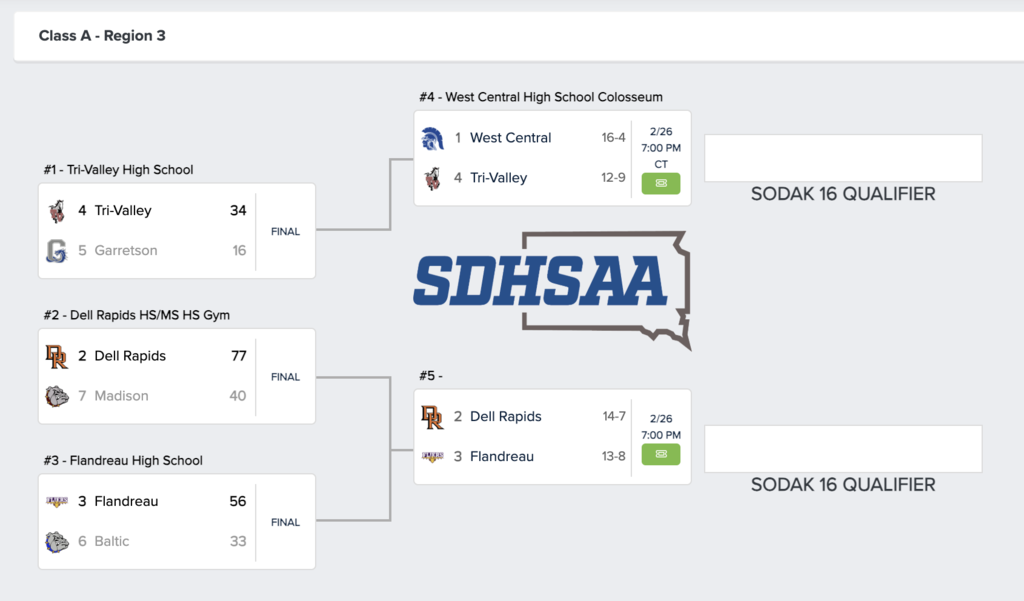Click the green ticket icon for West Central vs Tri-Valley
The image size is (1024, 601).
tap(660, 184)
